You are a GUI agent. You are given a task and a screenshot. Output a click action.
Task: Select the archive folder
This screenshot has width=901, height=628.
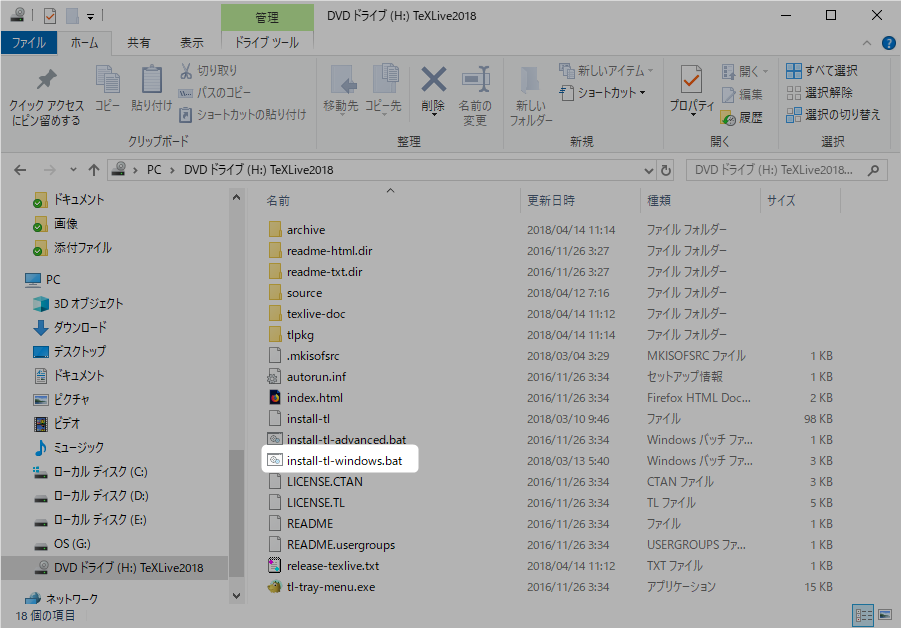coord(297,230)
